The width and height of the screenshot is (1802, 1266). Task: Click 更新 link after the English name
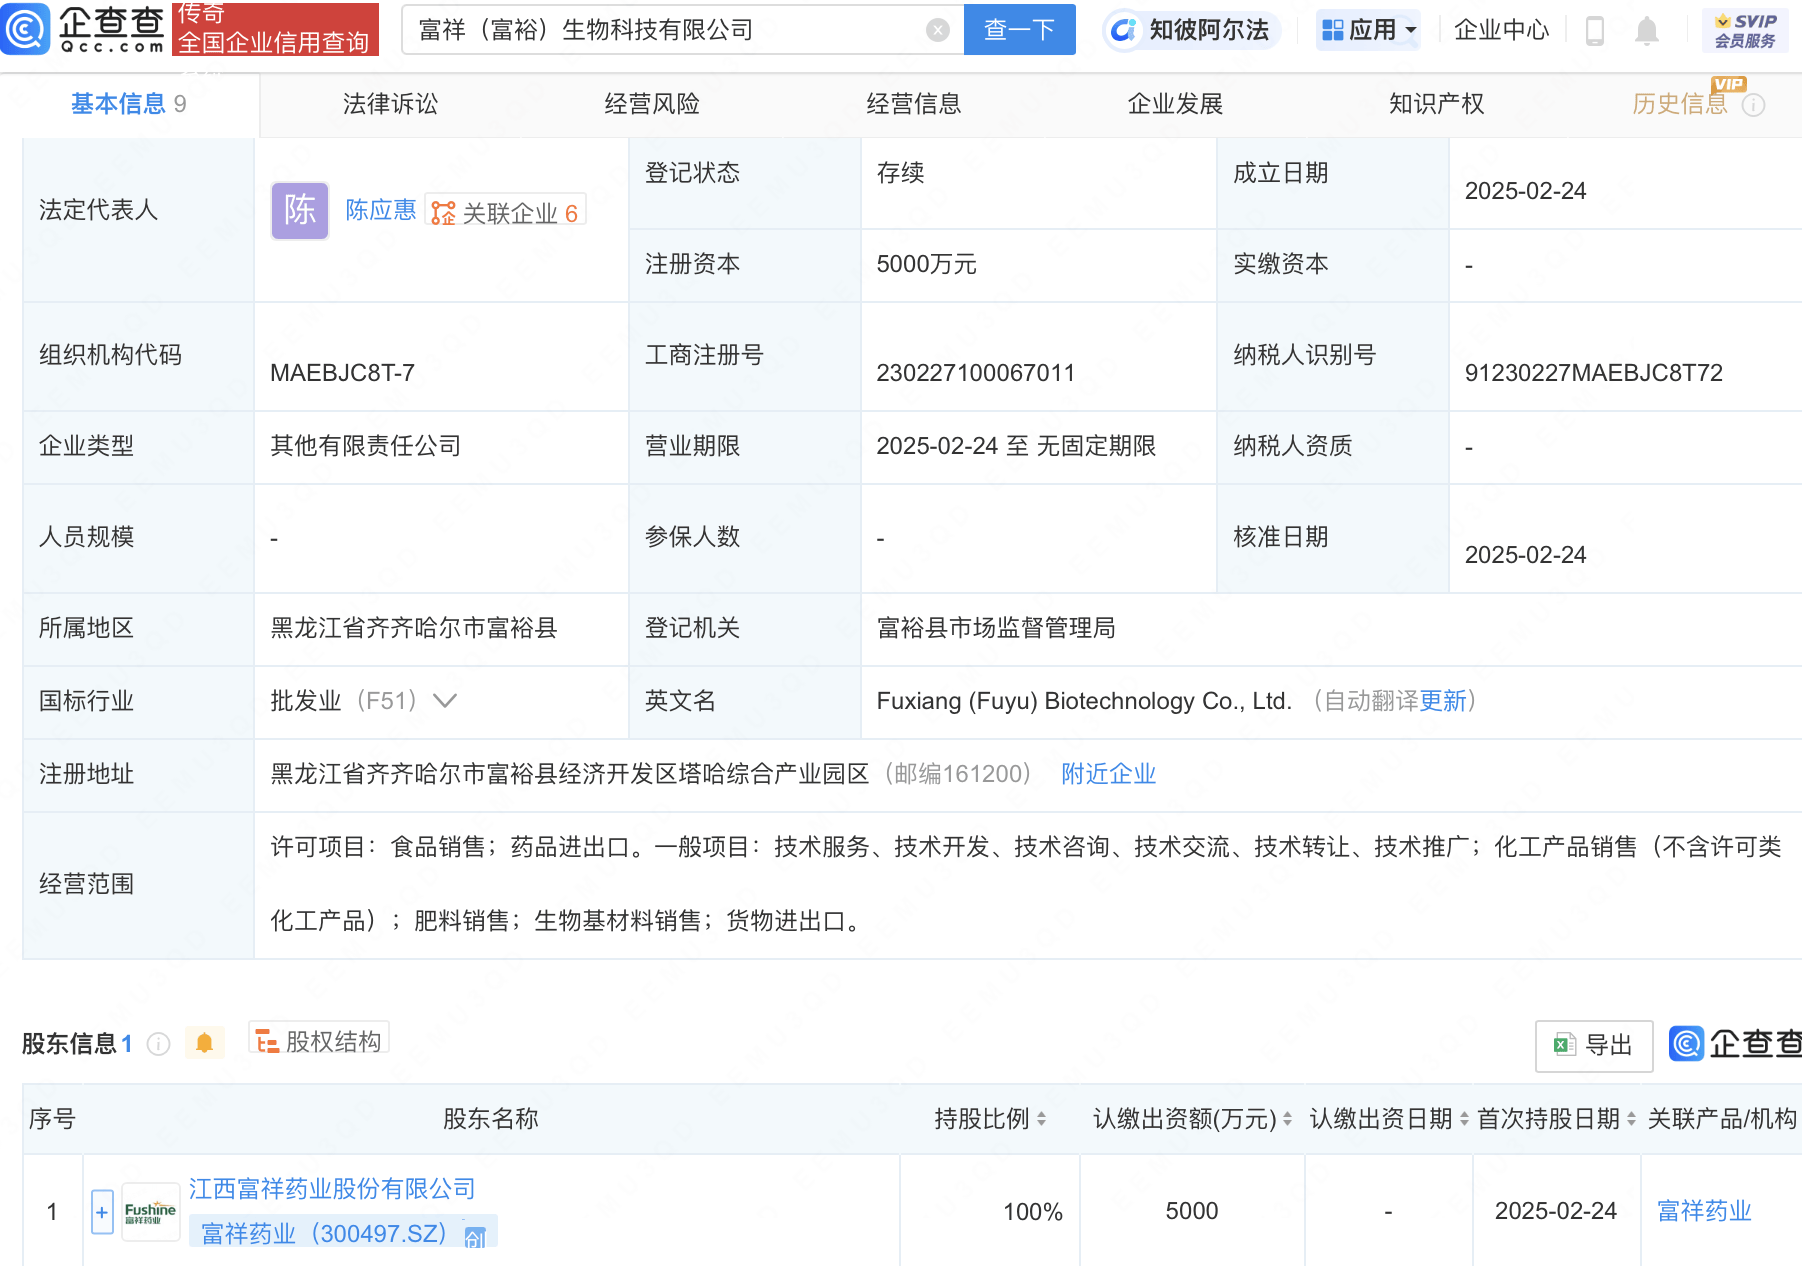[1443, 701]
